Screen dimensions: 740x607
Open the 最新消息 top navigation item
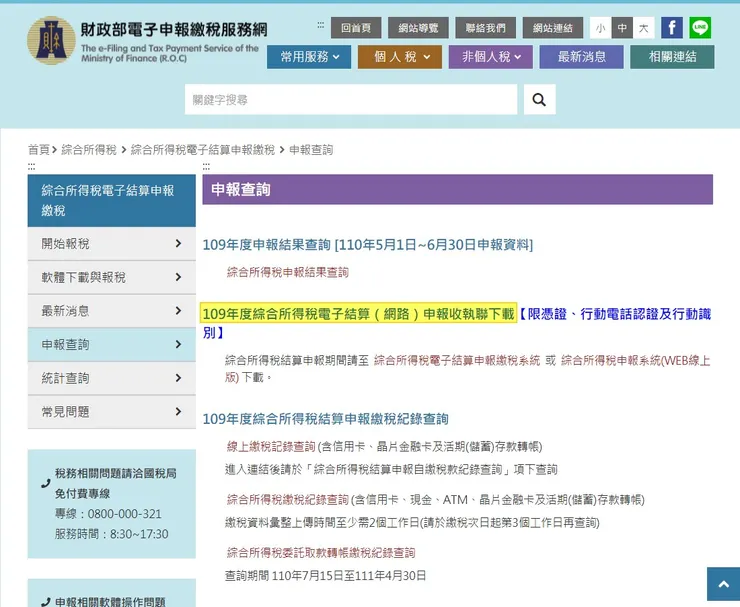(581, 57)
